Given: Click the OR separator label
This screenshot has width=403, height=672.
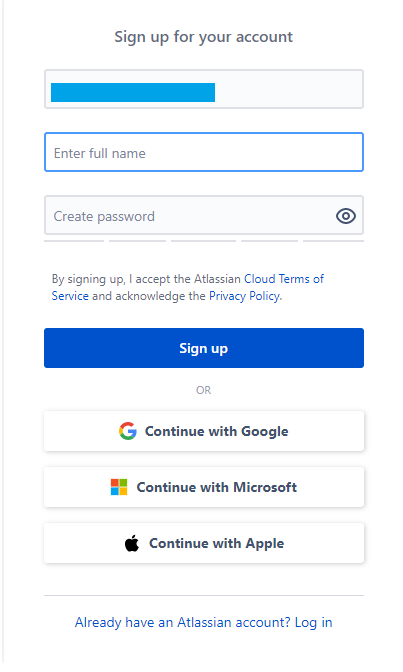Looking at the screenshot, I should [204, 390].
